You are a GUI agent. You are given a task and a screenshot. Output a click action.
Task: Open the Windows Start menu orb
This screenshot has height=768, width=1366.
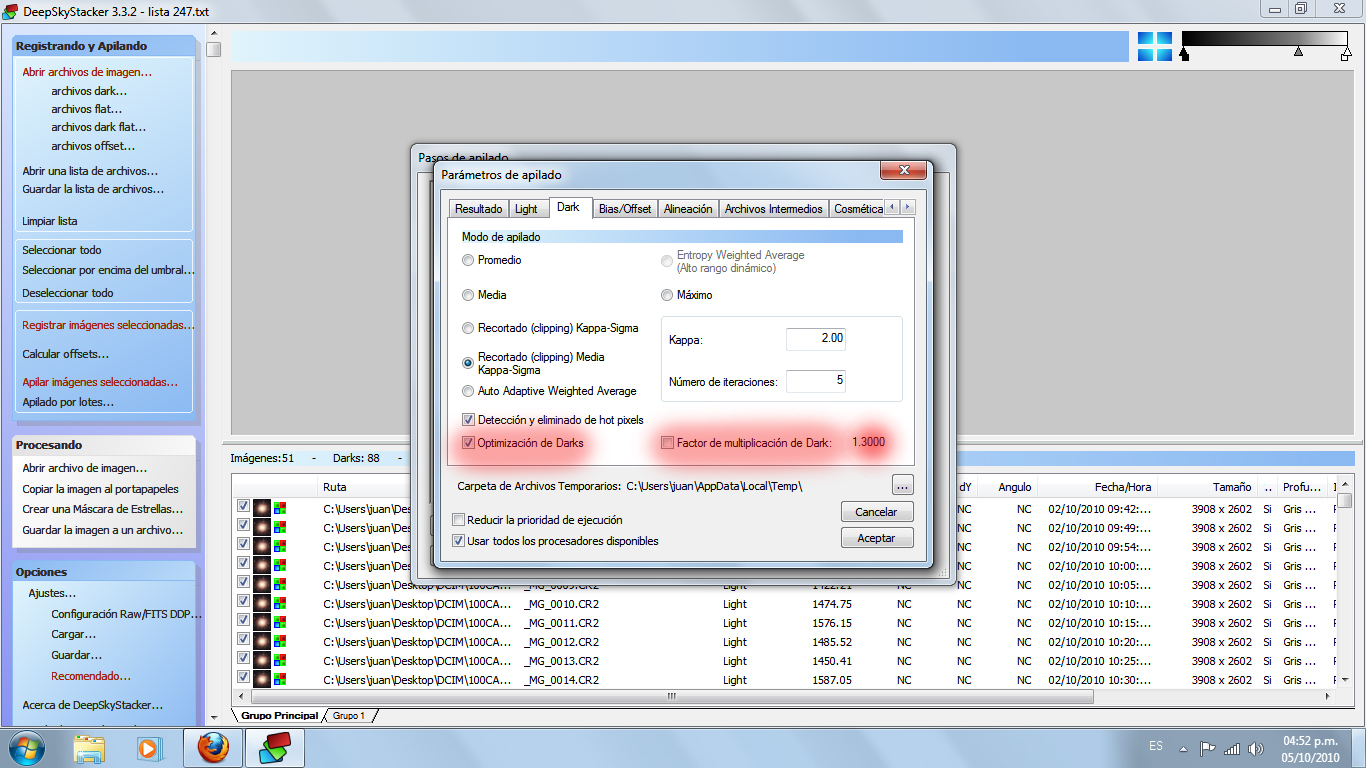coord(26,748)
